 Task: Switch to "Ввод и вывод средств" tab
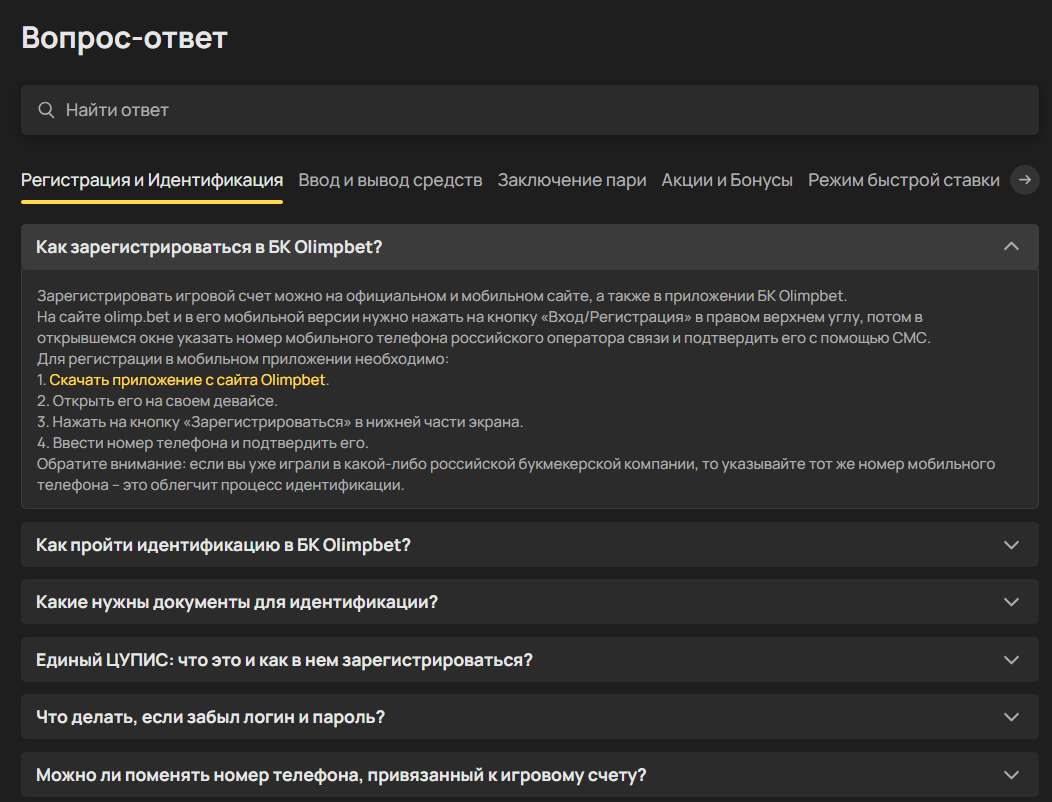point(390,180)
